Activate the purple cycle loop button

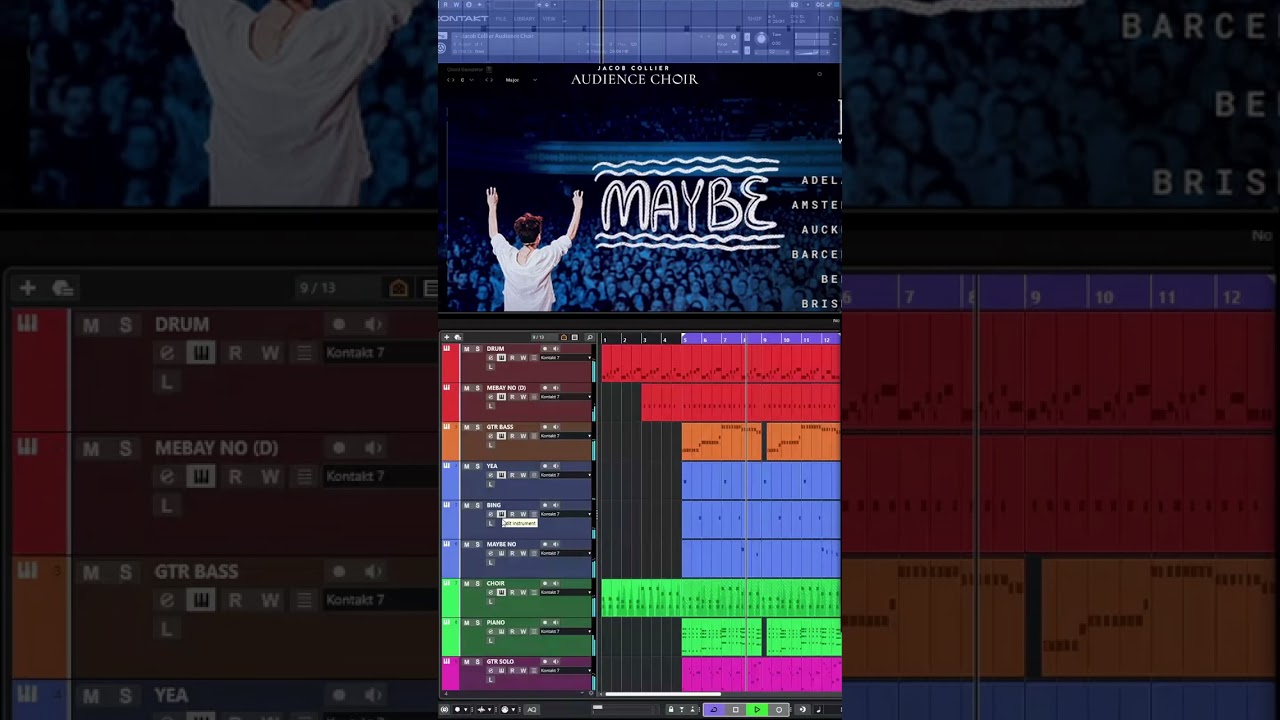(x=714, y=710)
